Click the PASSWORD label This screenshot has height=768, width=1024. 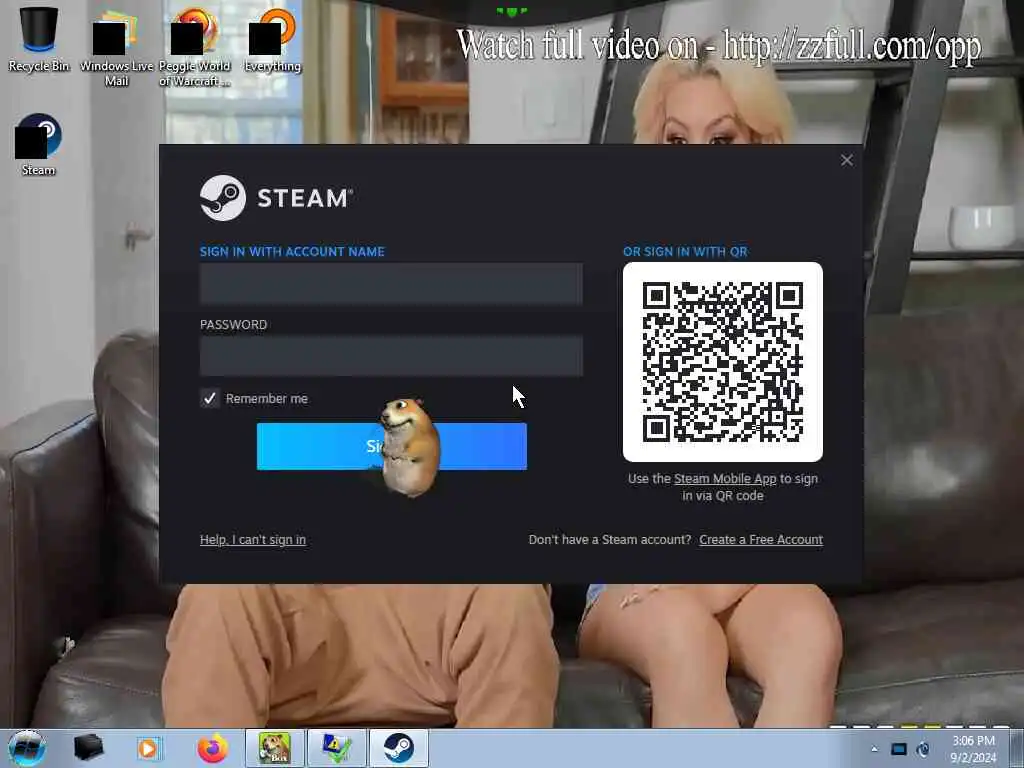pos(233,325)
